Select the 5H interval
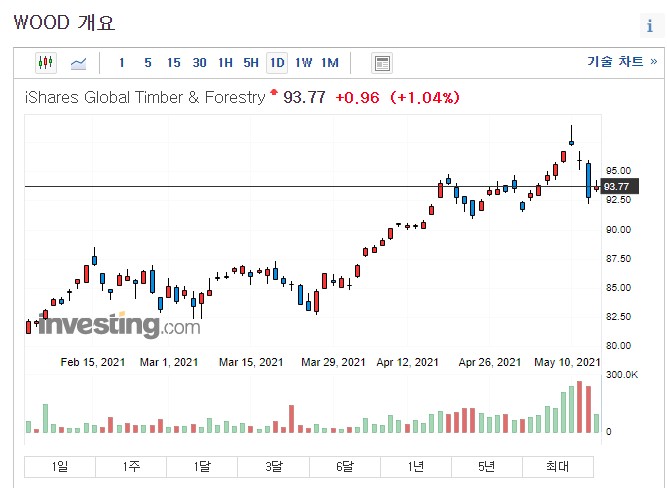667x488 pixels. (x=251, y=63)
